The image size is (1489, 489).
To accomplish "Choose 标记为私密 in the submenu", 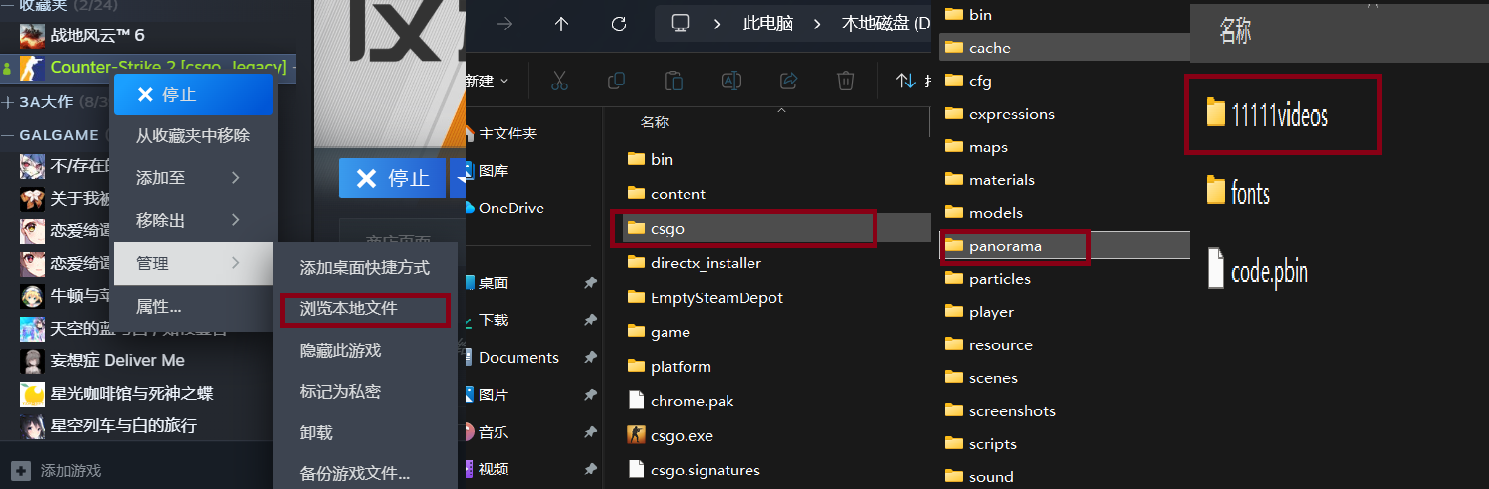I will click(365, 392).
